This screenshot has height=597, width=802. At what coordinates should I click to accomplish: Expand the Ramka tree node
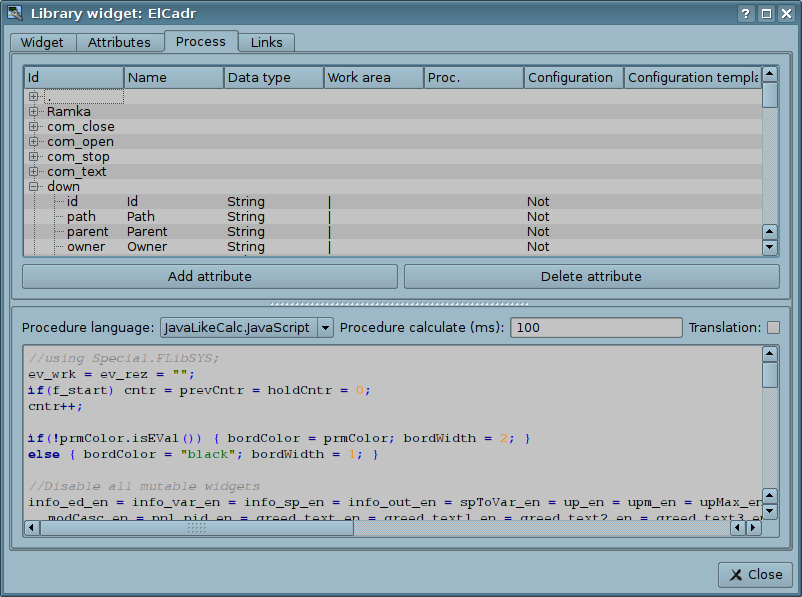(x=33, y=112)
